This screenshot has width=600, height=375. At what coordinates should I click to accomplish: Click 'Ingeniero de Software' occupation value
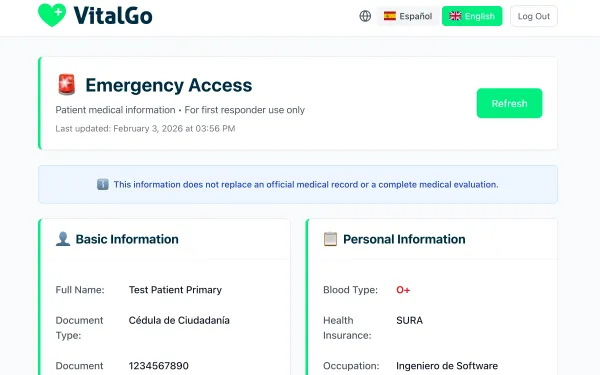pyautogui.click(x=447, y=365)
